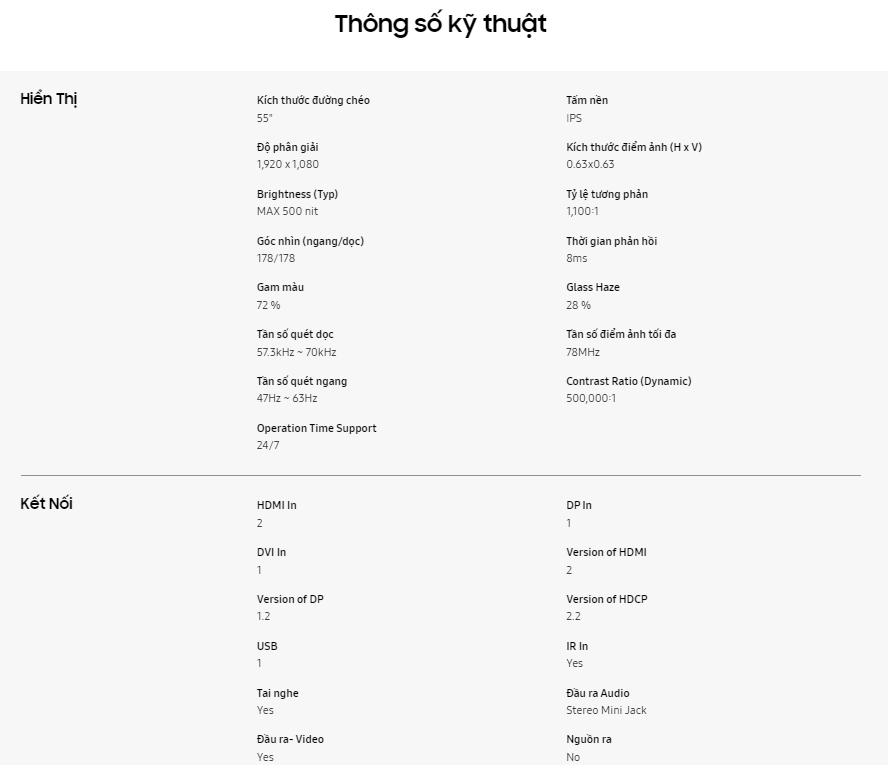Screen dimensions: 888x765
Task: Click the "Stereo Mini Jack" value
Action: [606, 710]
